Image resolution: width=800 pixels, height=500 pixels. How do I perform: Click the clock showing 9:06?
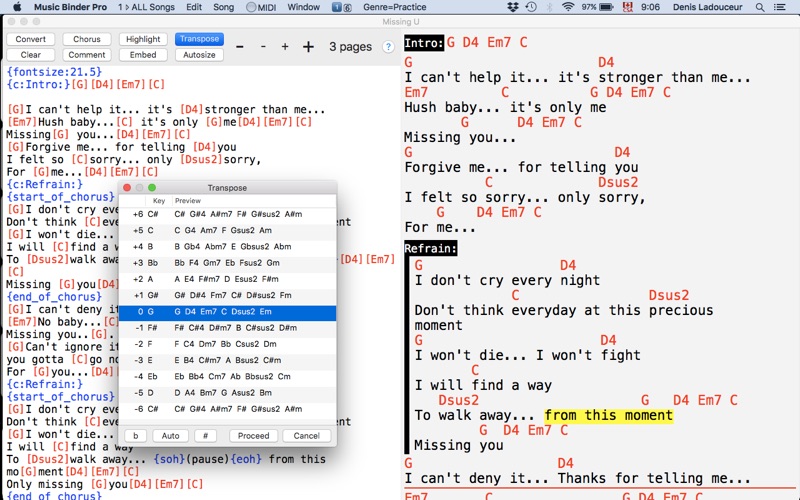point(650,7)
